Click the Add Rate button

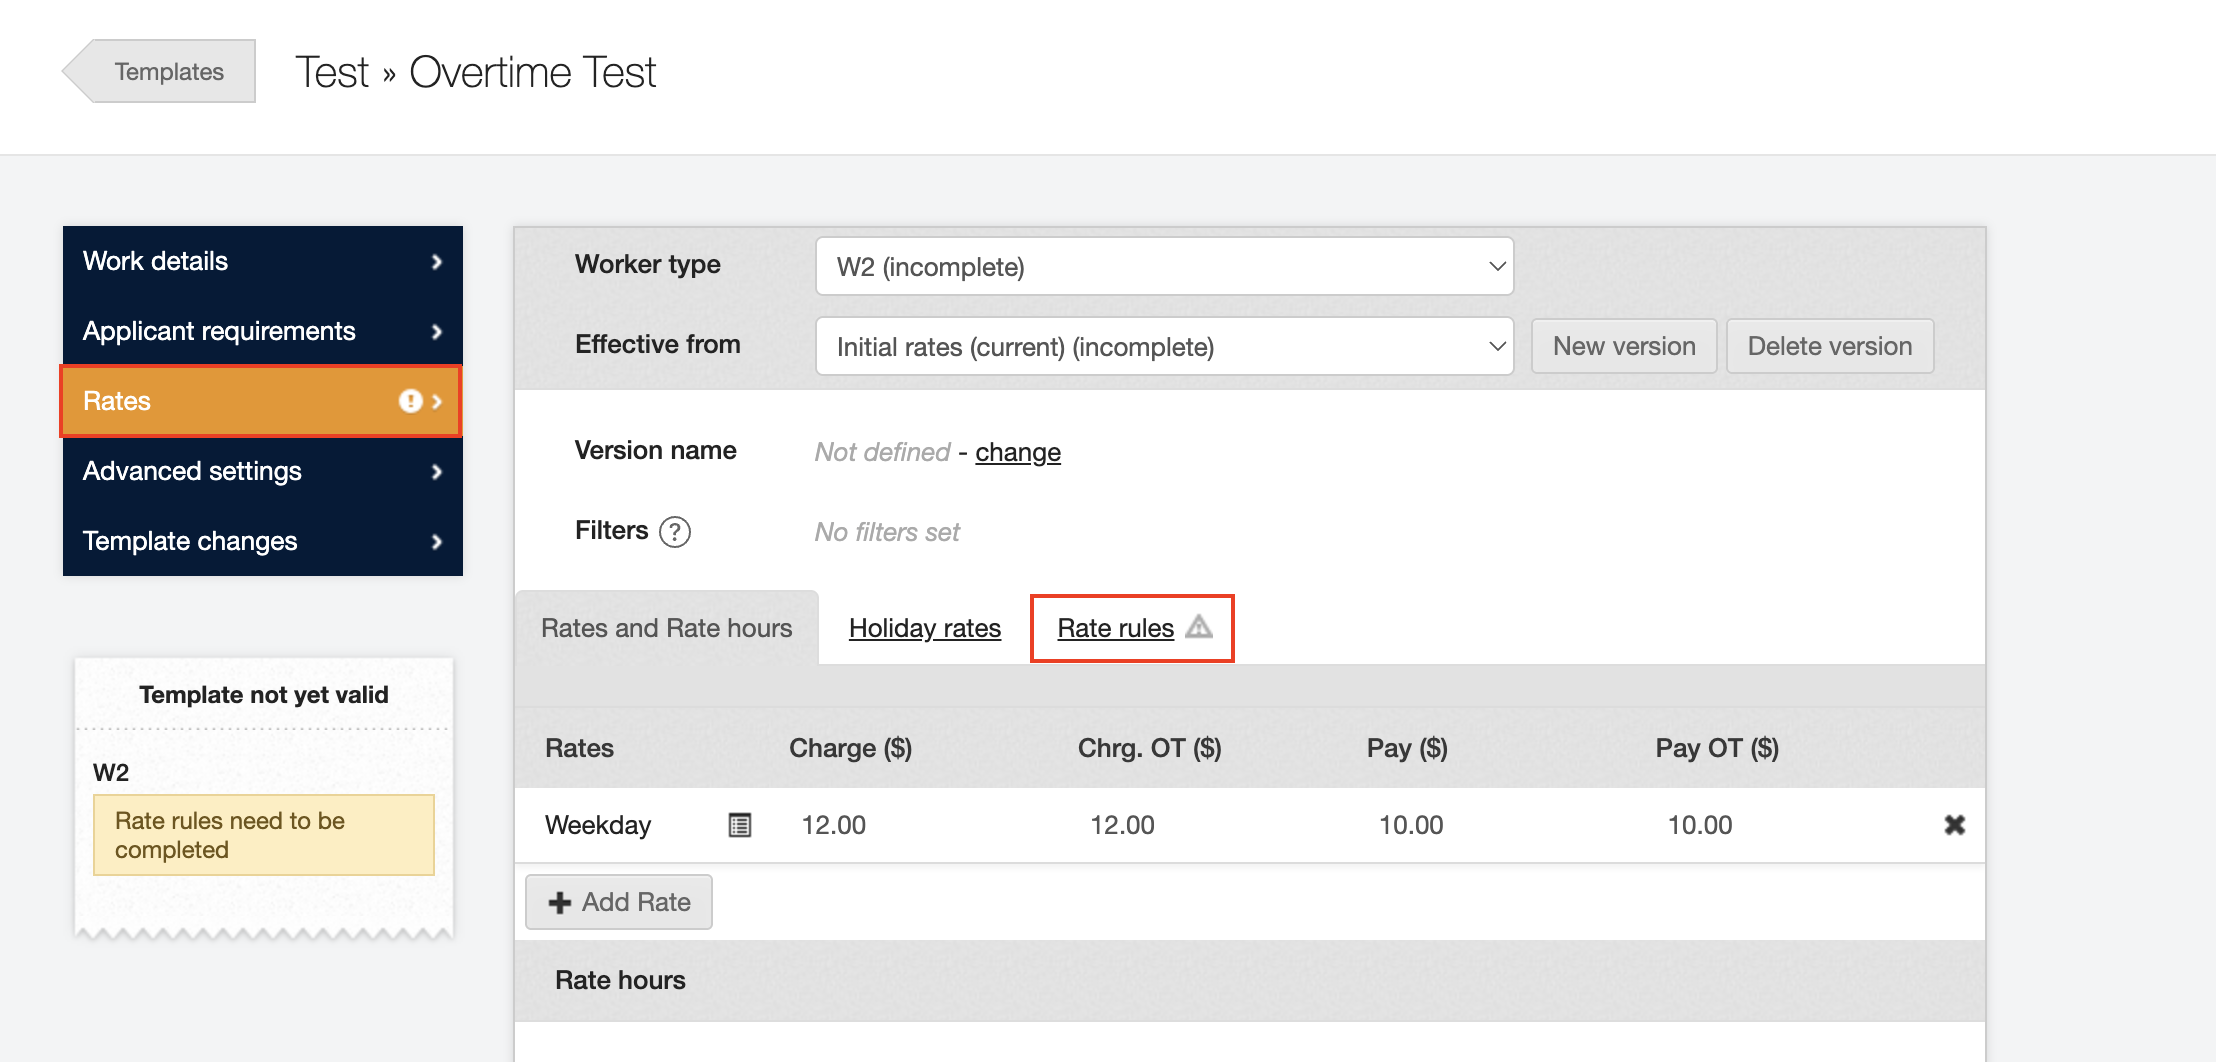click(619, 902)
